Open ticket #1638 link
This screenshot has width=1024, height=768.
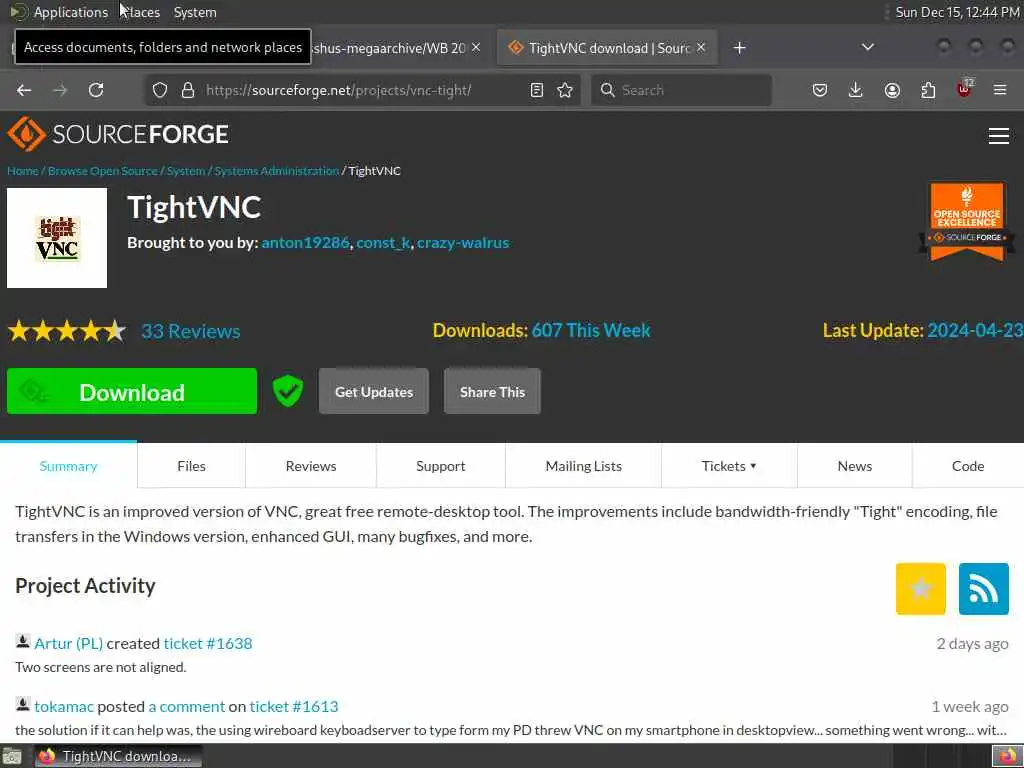(208, 643)
